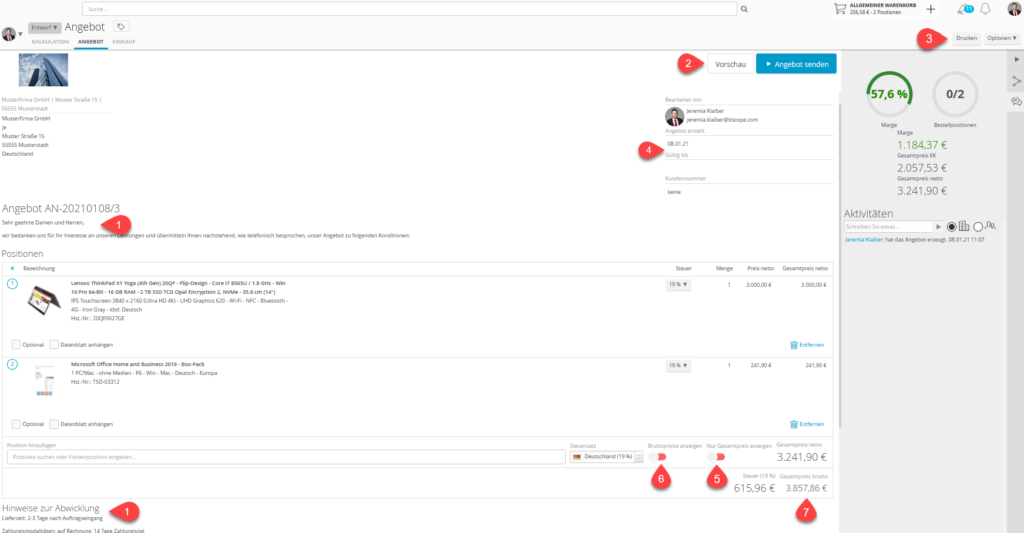This screenshot has width=1024, height=533.
Task: Click Hinweise zur Abwicklung heading
Action: click(50, 508)
